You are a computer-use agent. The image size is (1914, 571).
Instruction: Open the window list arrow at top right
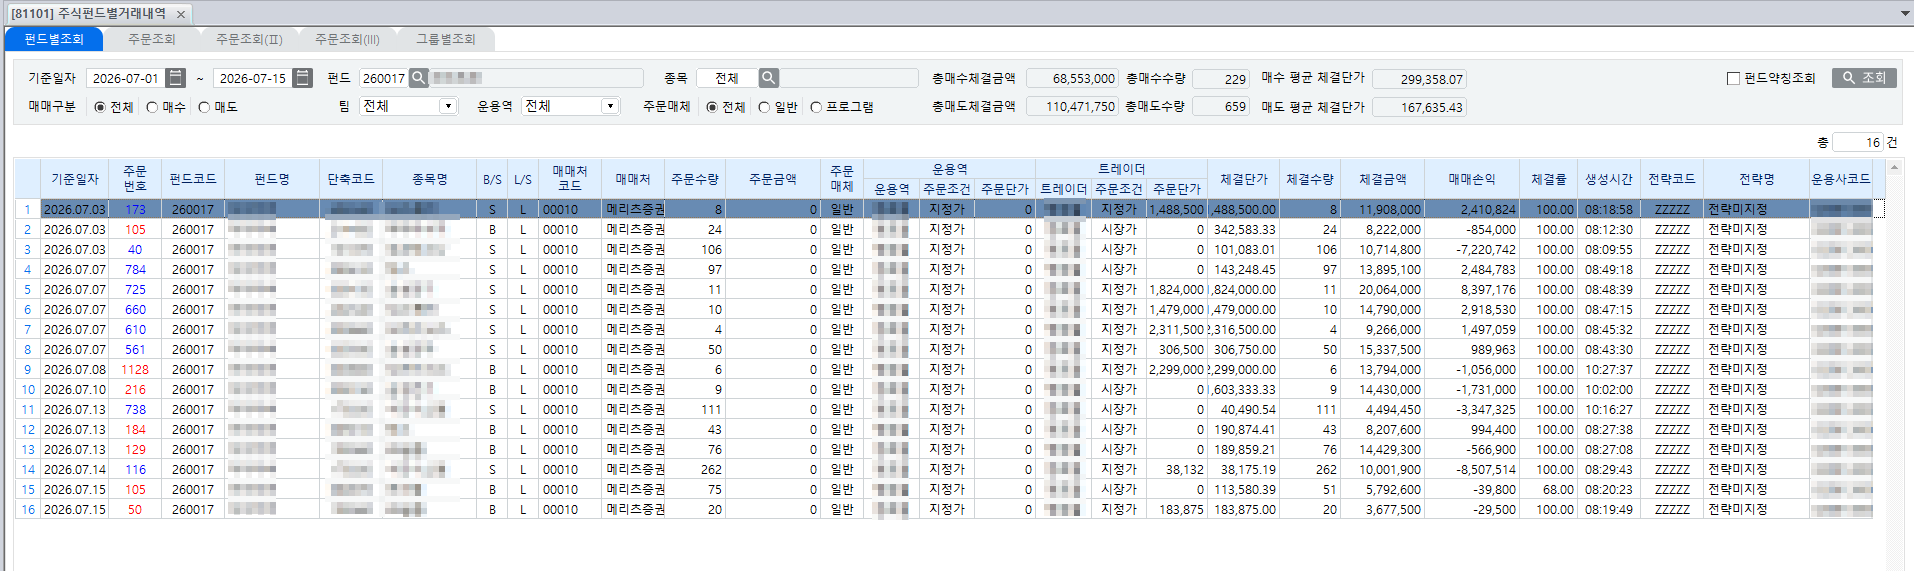1904,13
